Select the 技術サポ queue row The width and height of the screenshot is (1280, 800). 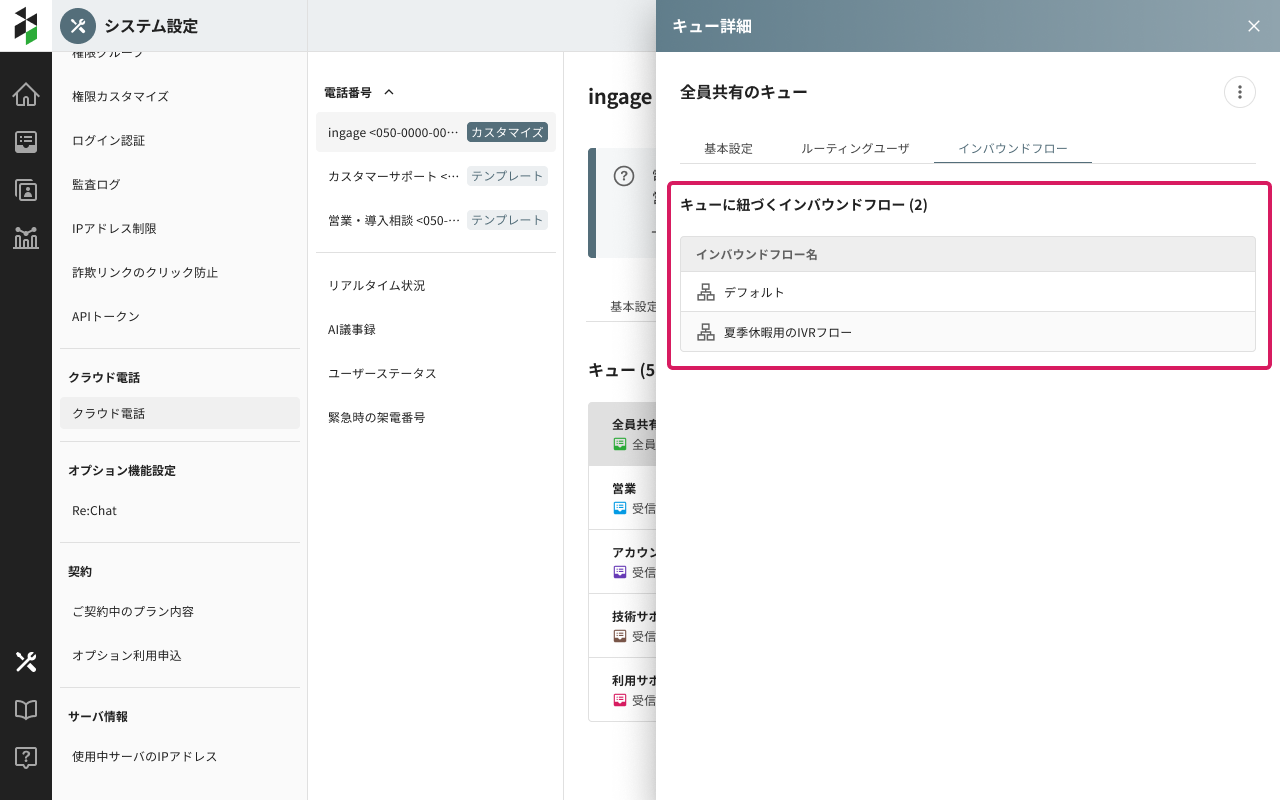tap(622, 626)
